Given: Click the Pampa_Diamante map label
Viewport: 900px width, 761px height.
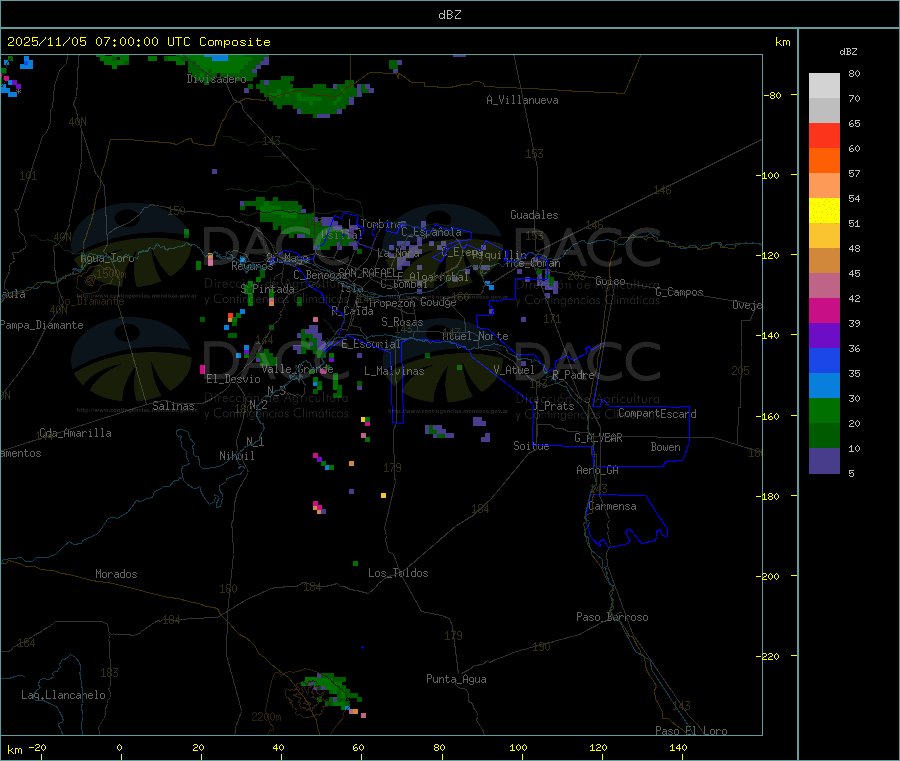Looking at the screenshot, I should click(x=41, y=325).
